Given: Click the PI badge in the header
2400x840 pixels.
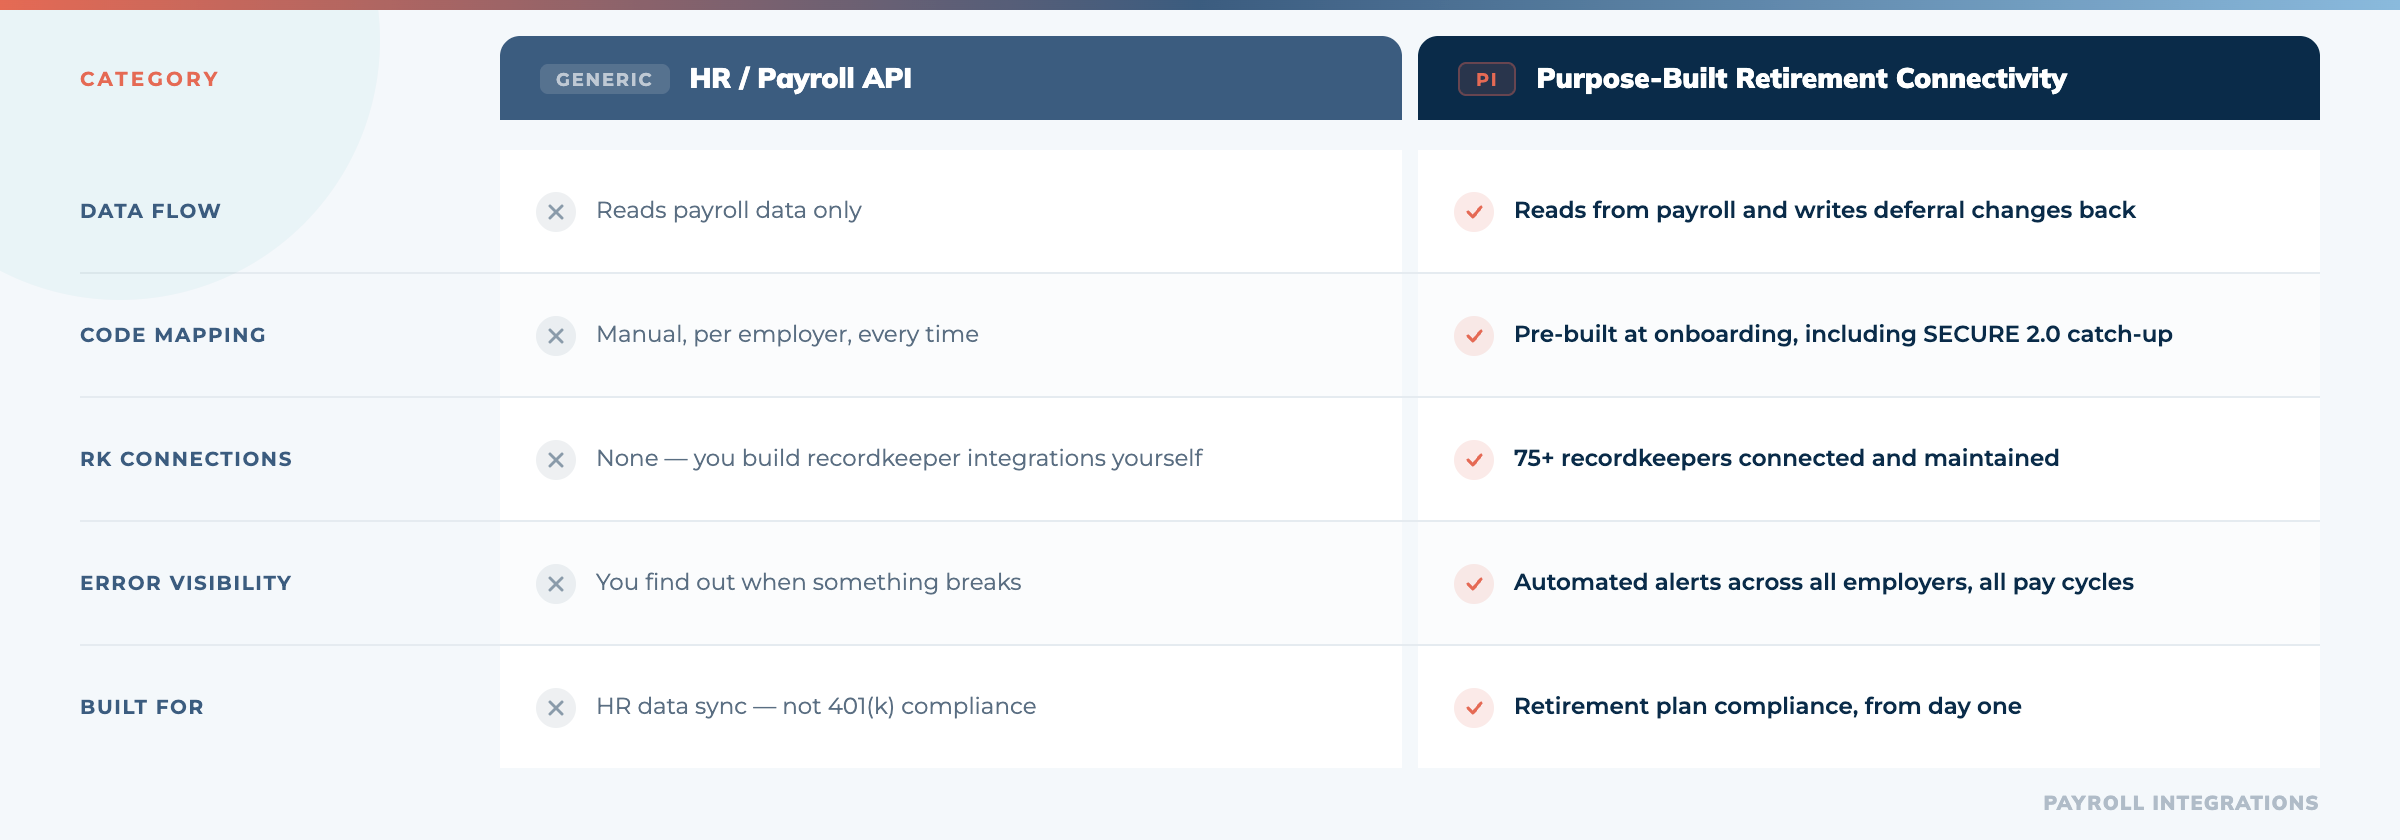Looking at the screenshot, I should [1487, 79].
